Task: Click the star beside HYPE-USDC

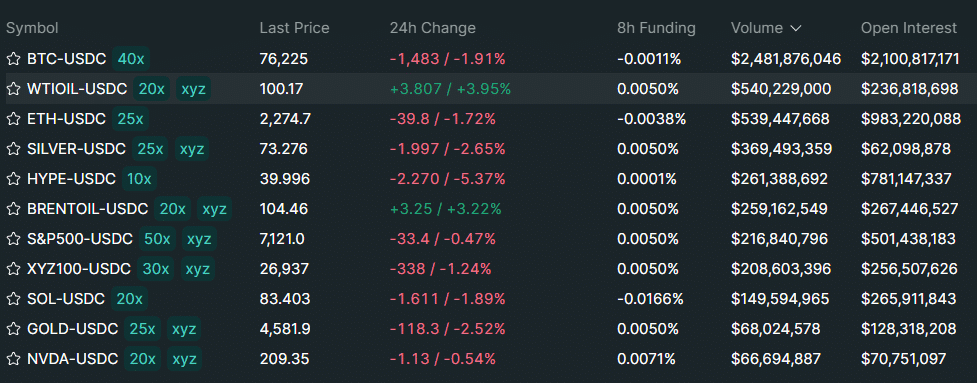Action: (x=13, y=179)
